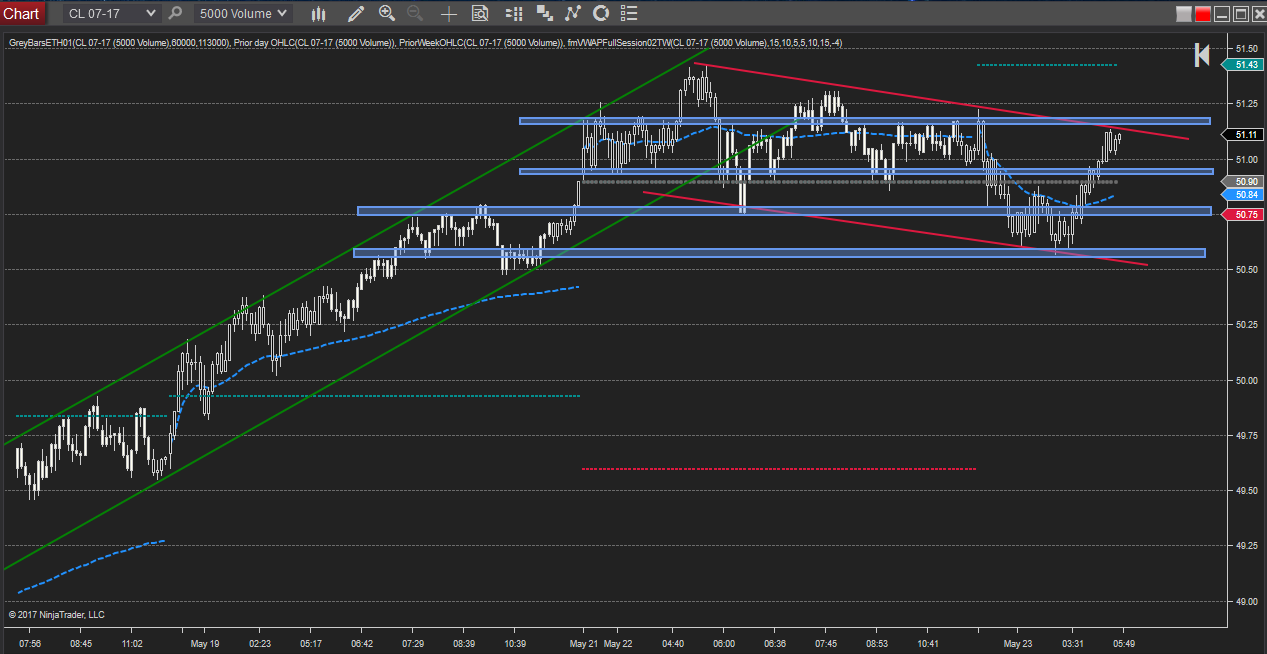The height and width of the screenshot is (654, 1267).
Task: Jump to latest bar arrow icon
Action: click(x=1202, y=56)
